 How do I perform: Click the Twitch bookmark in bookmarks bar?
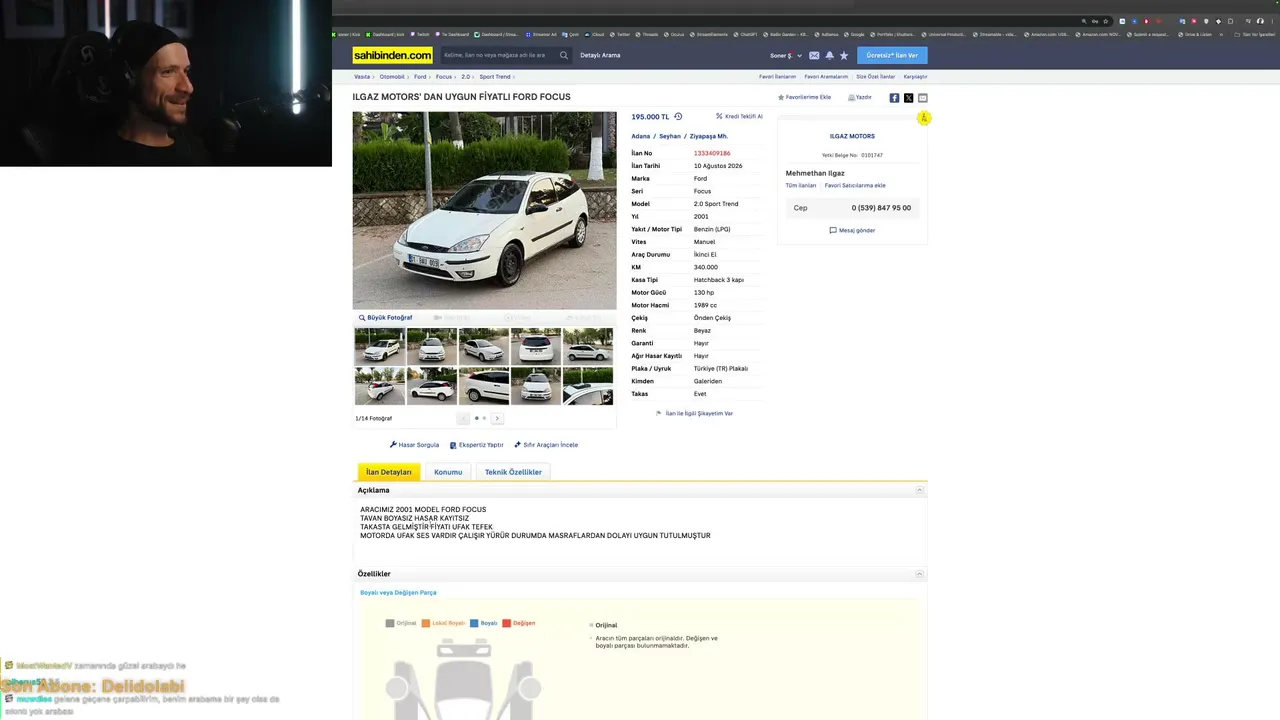422,34
